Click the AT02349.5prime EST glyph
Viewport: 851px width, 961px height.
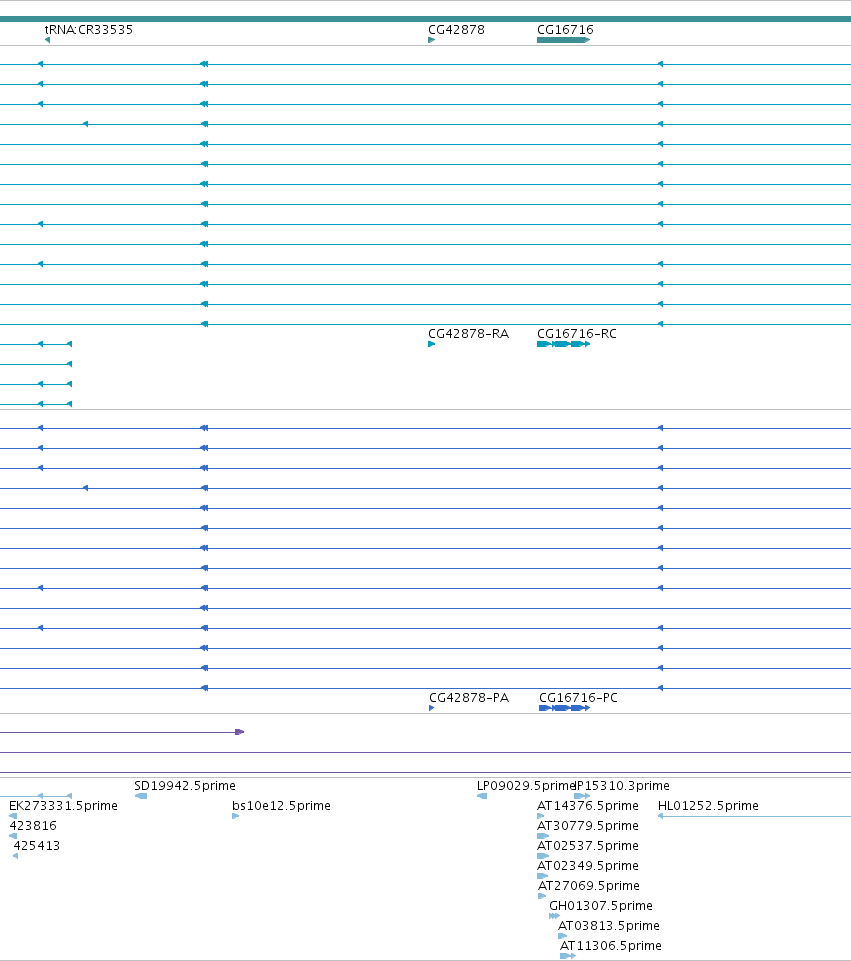[542, 876]
